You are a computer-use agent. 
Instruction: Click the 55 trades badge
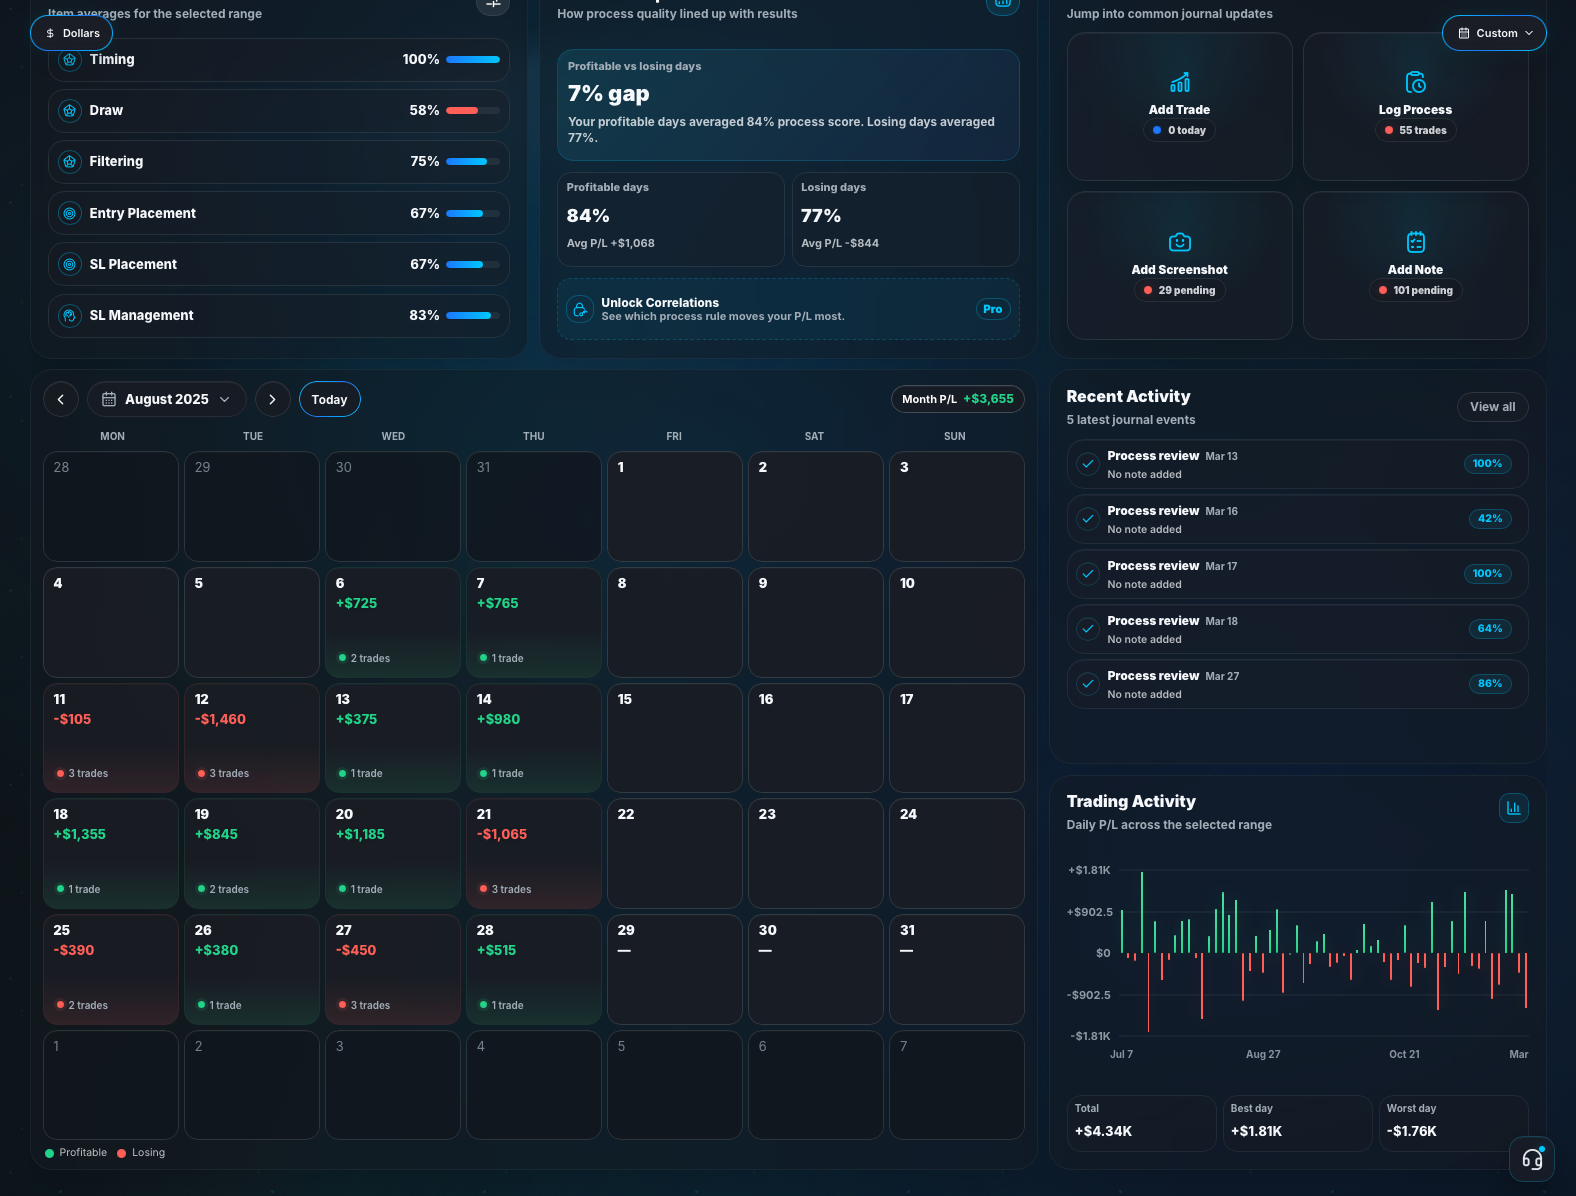coord(1416,131)
